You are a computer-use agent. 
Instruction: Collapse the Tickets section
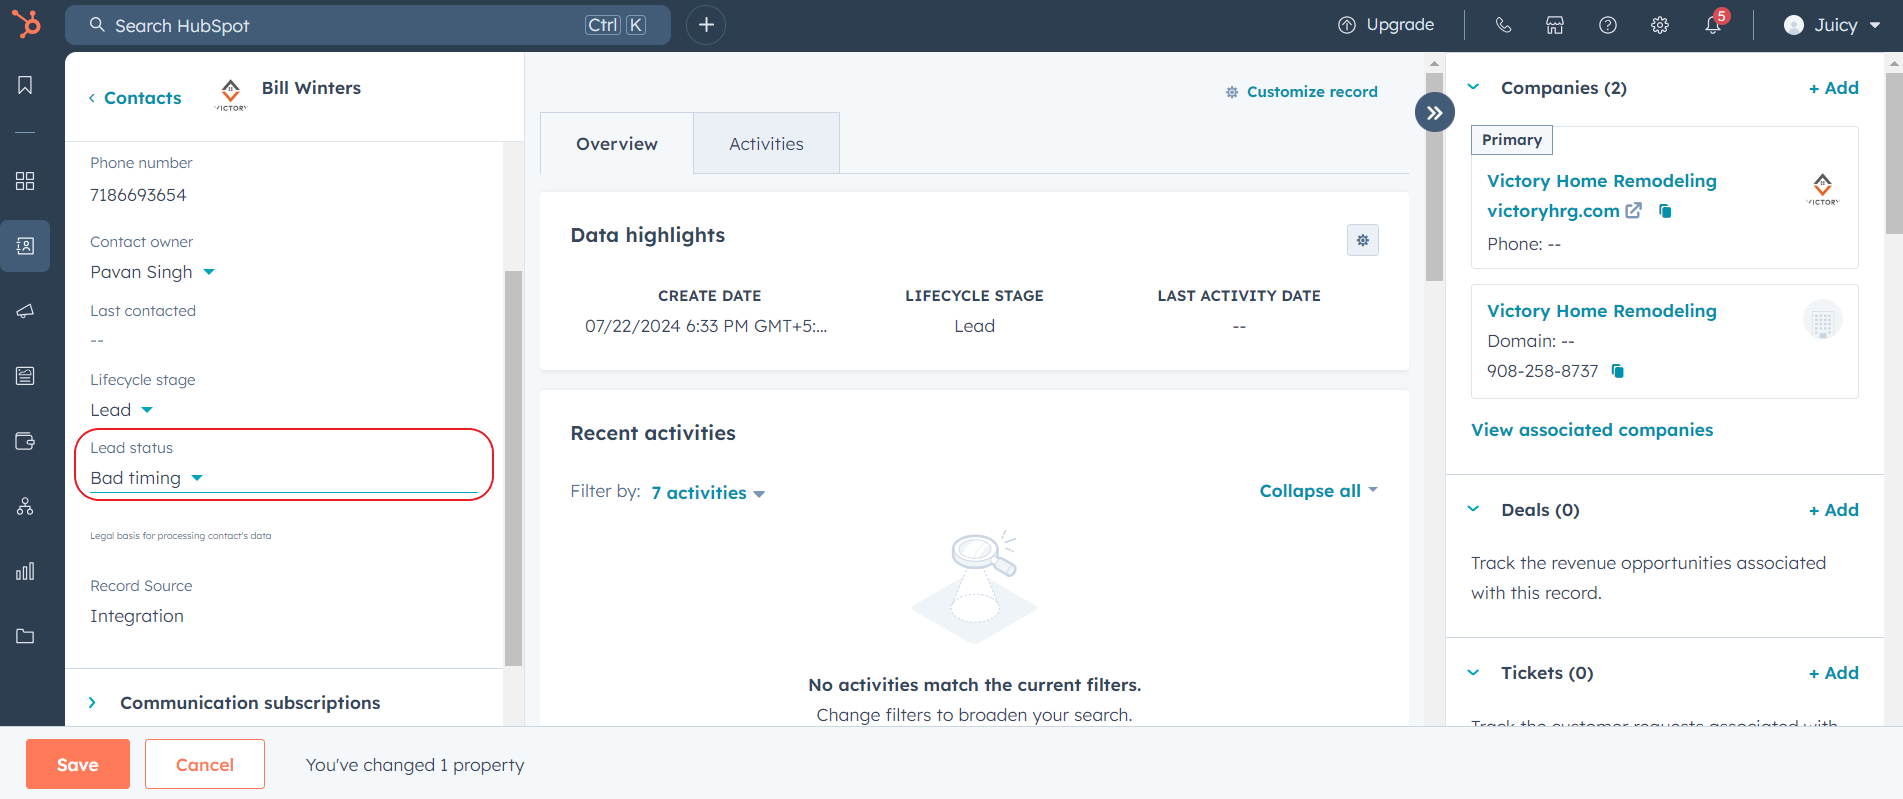pos(1473,673)
